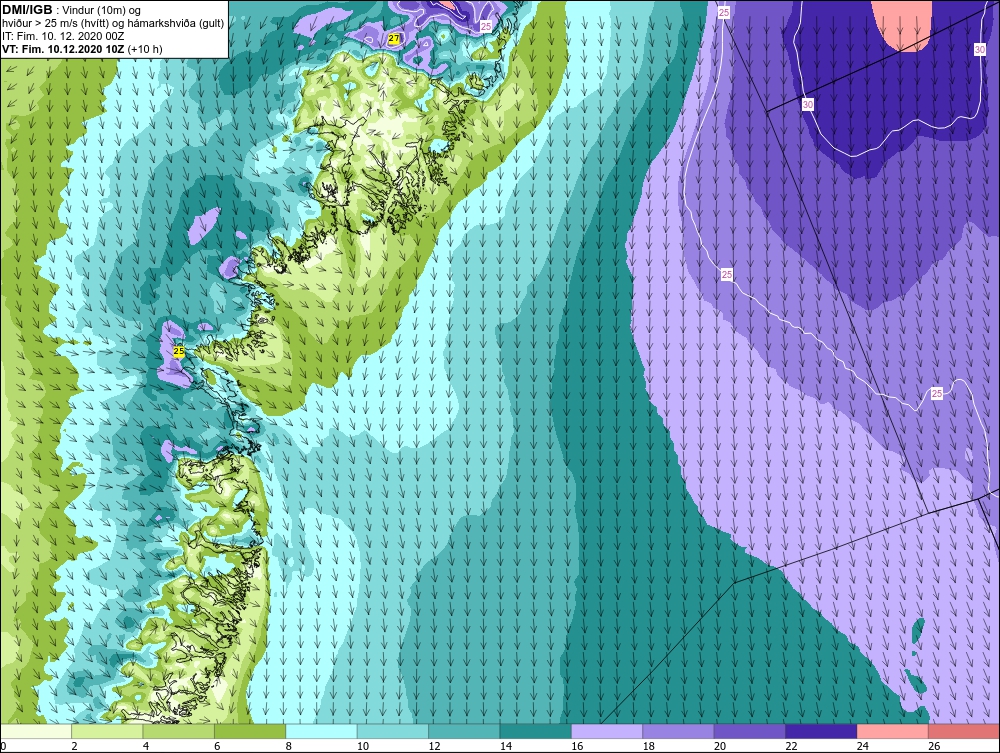
Task: Select the lavender 16–18 m/s legend swatch
Action: point(607,731)
